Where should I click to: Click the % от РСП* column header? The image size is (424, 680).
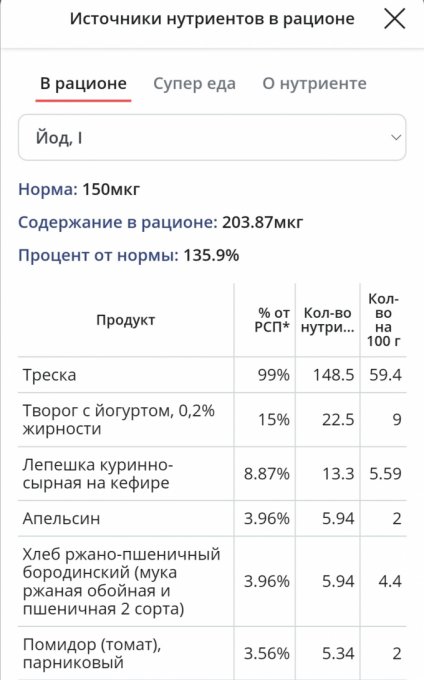(x=272, y=320)
